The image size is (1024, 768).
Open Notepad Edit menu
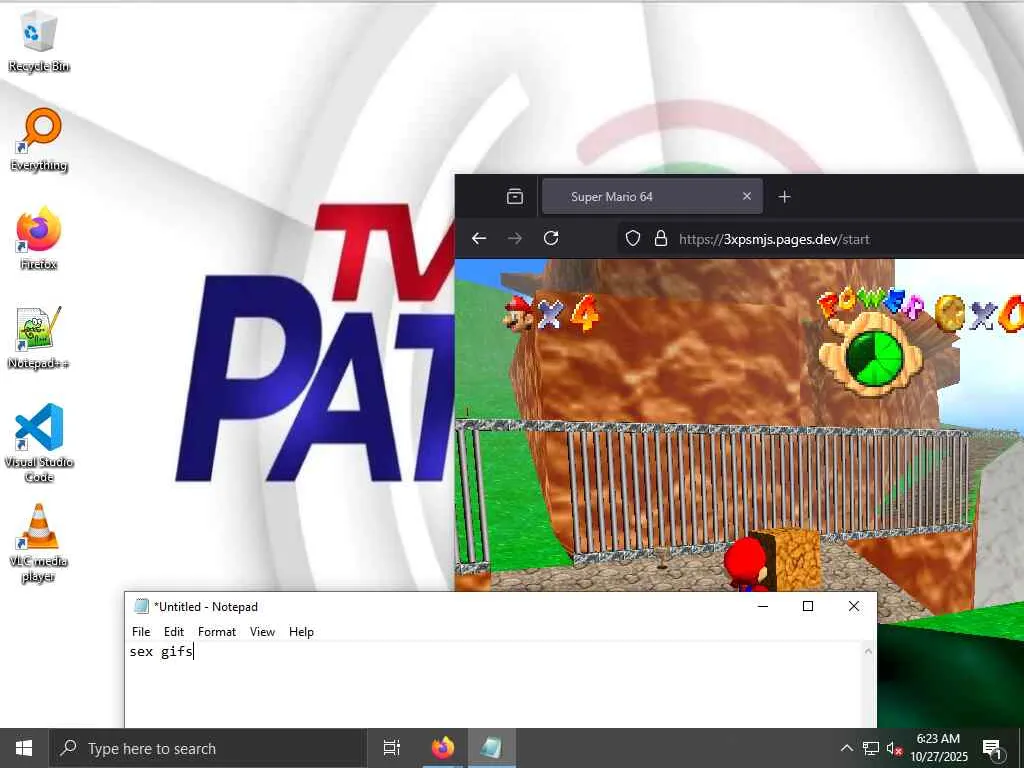click(x=173, y=632)
